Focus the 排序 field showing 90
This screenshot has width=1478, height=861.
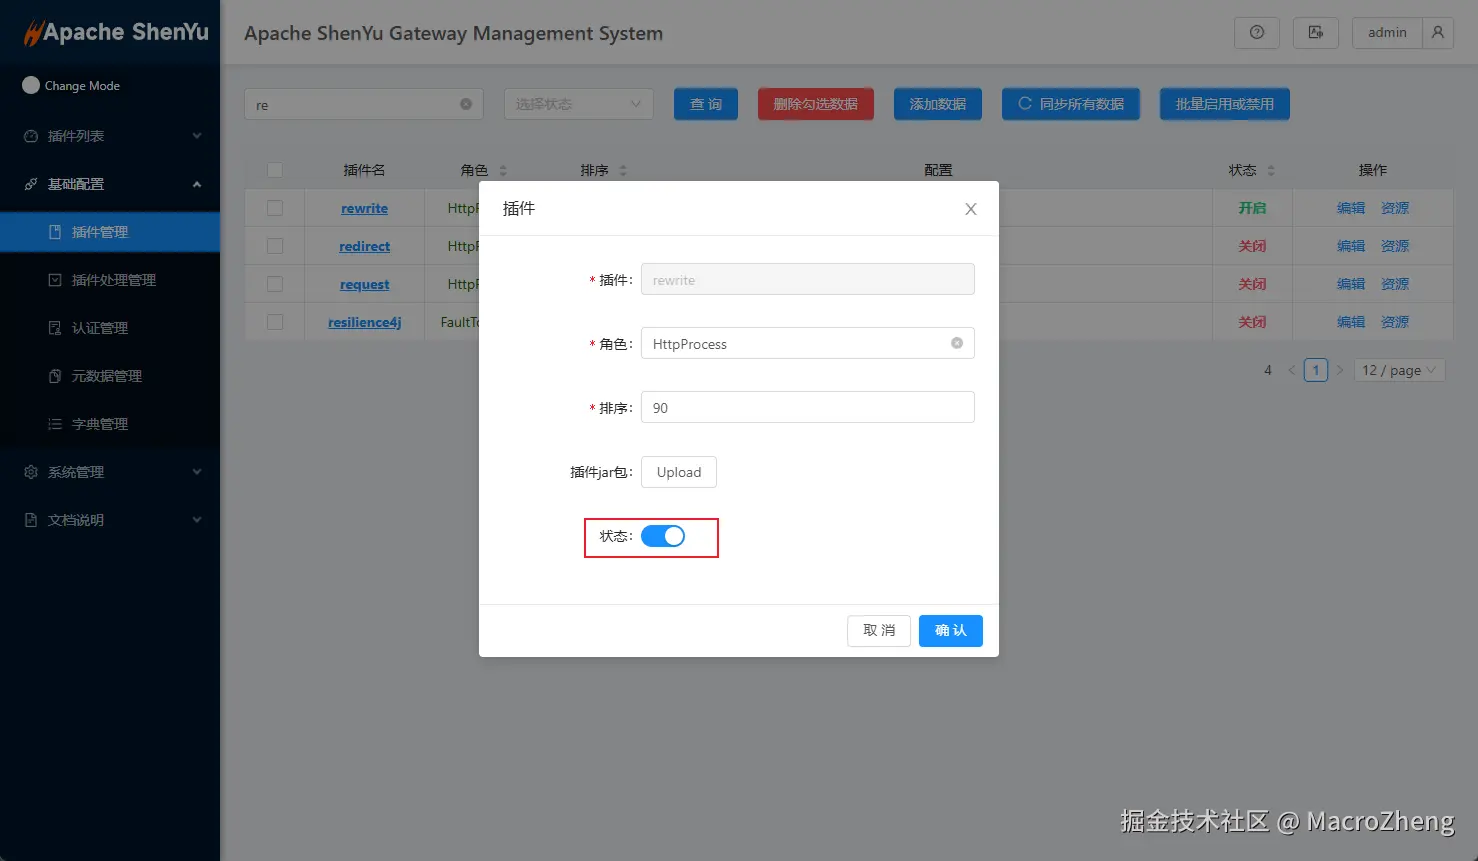point(807,407)
